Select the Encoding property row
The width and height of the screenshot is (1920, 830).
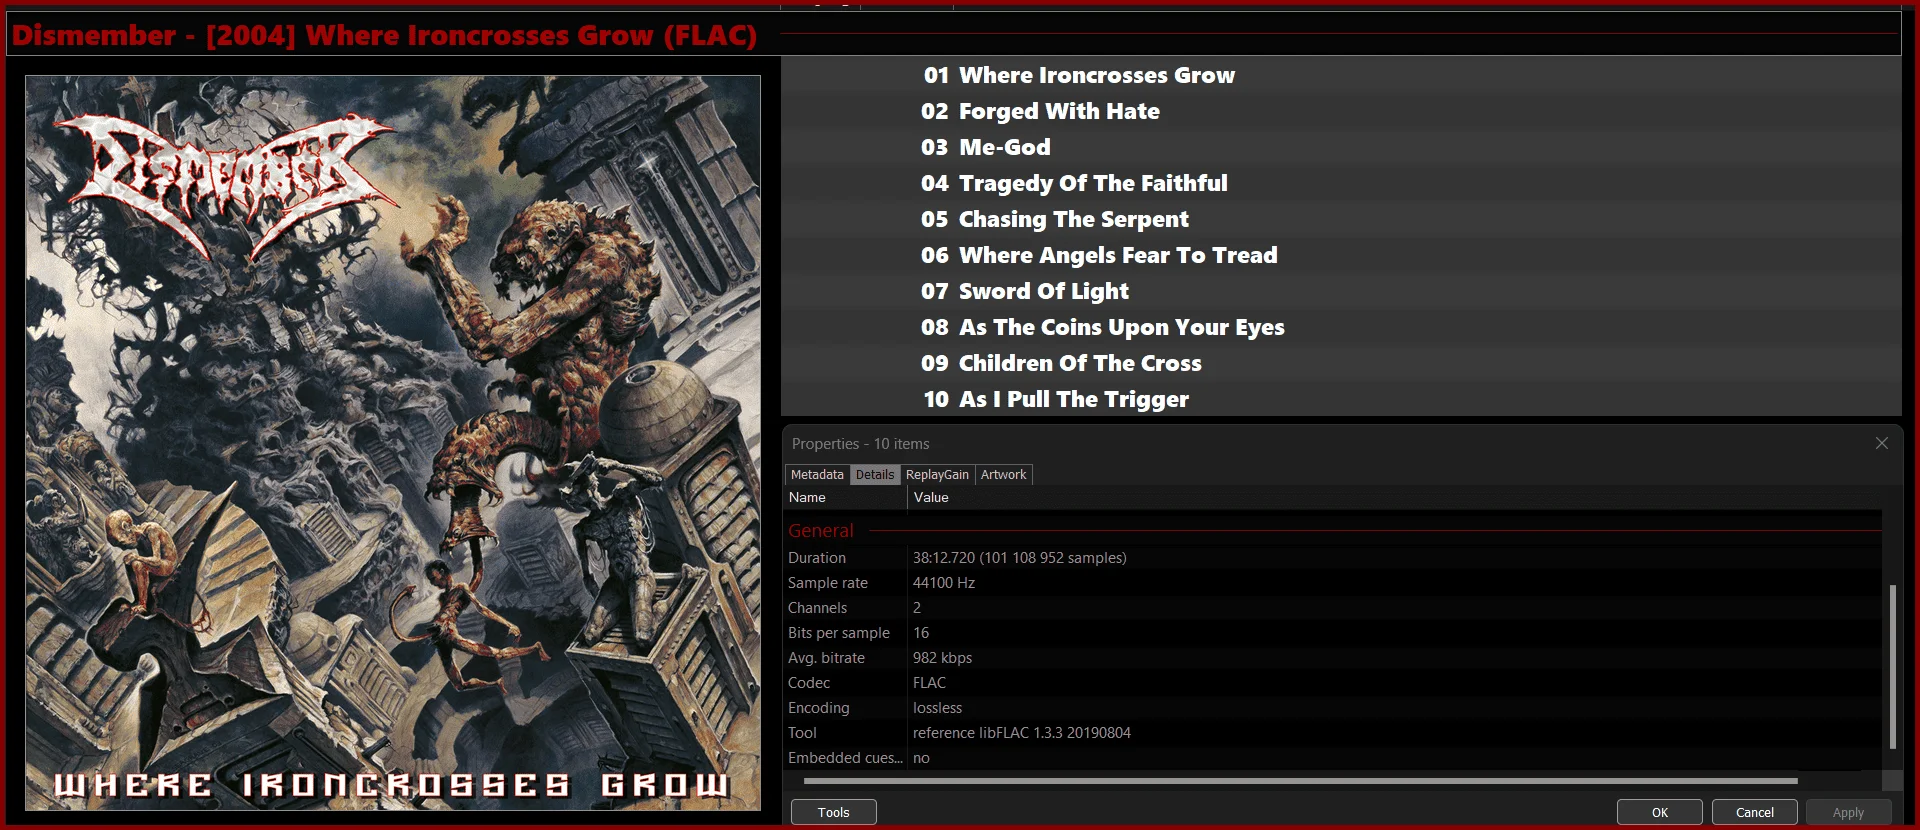pos(1333,708)
